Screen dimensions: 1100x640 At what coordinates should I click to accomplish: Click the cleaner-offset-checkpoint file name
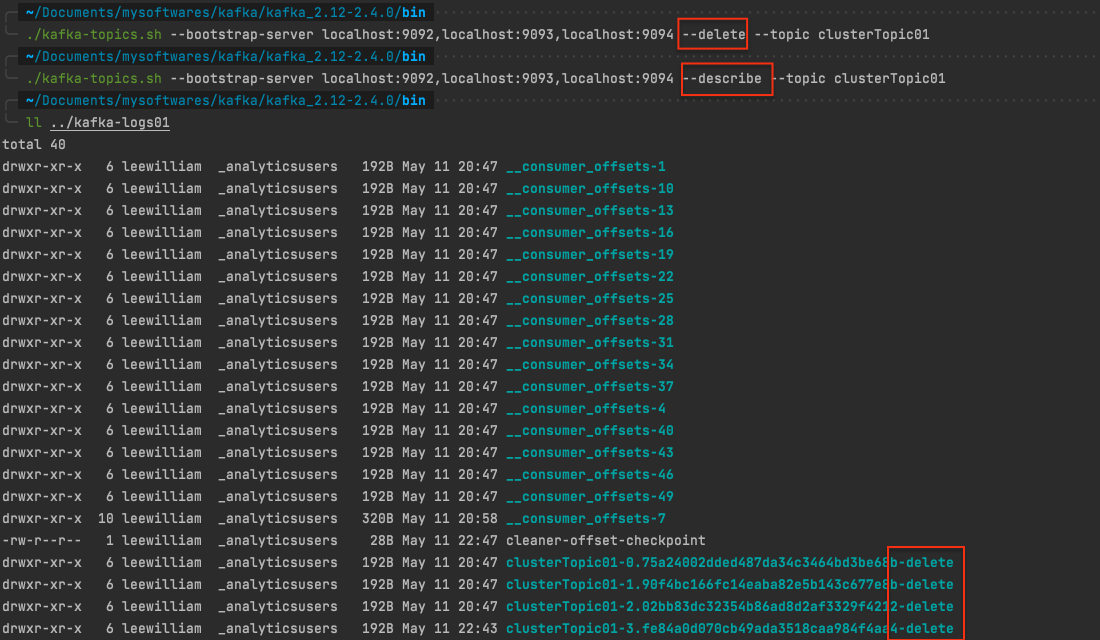605,540
